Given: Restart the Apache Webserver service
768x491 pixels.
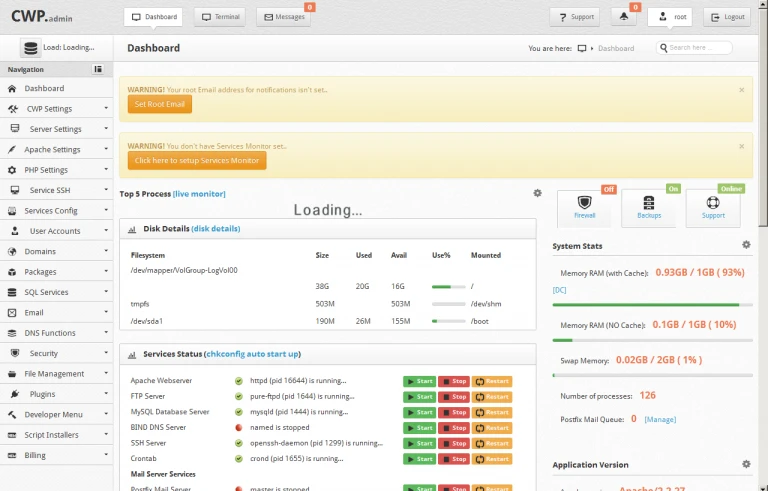Looking at the screenshot, I should point(492,381).
